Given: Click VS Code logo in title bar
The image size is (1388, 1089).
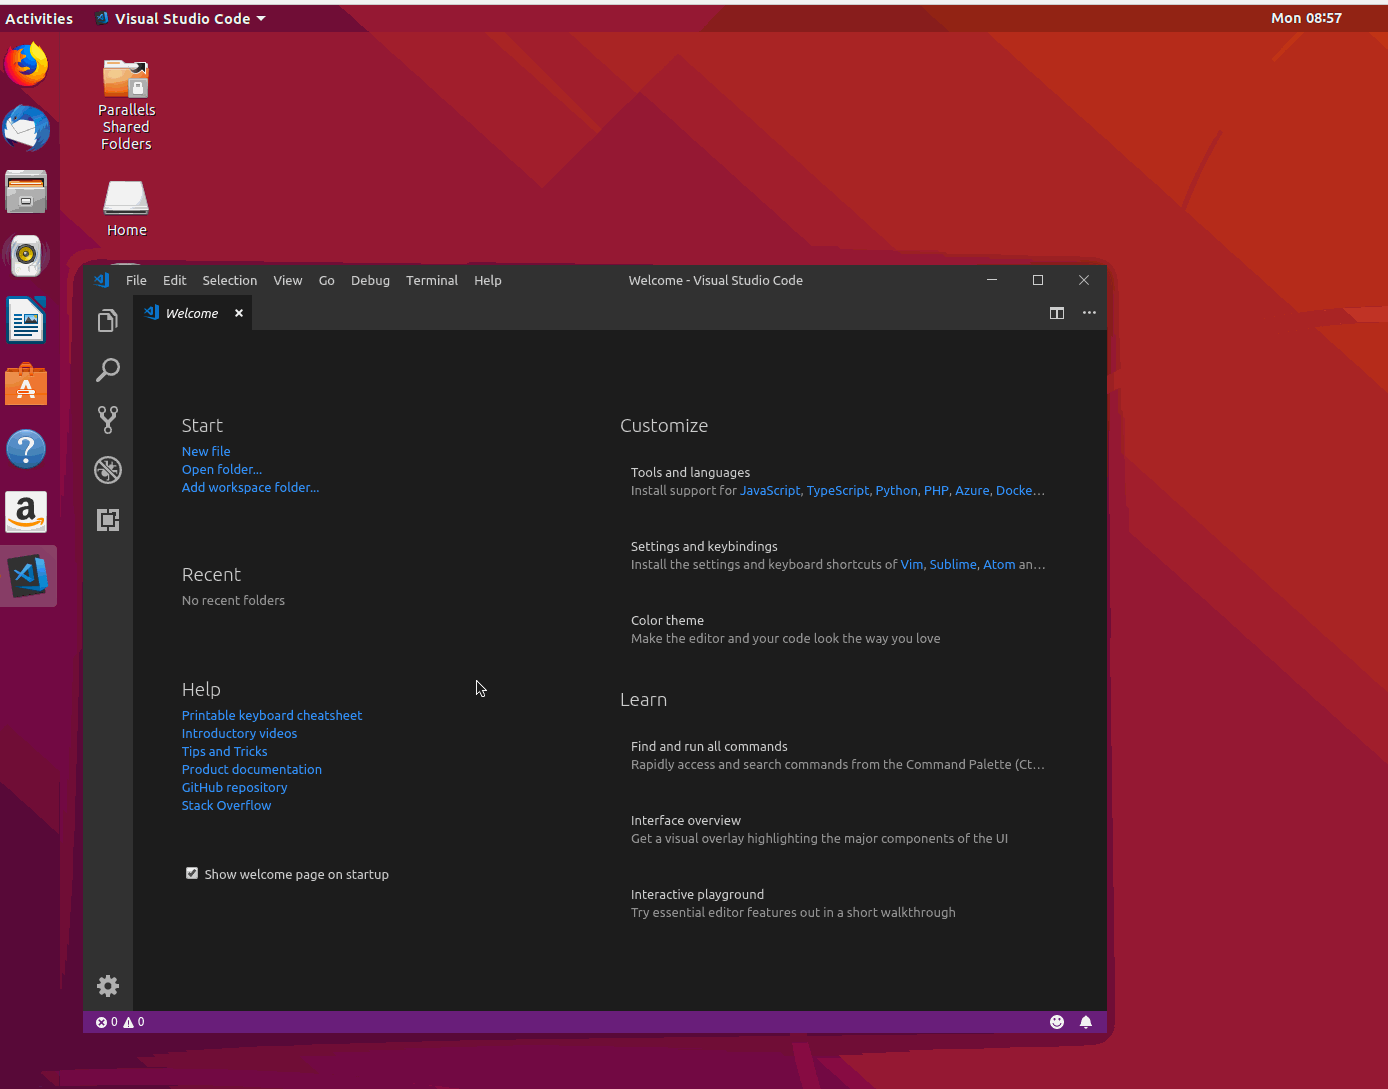Looking at the screenshot, I should tap(102, 280).
